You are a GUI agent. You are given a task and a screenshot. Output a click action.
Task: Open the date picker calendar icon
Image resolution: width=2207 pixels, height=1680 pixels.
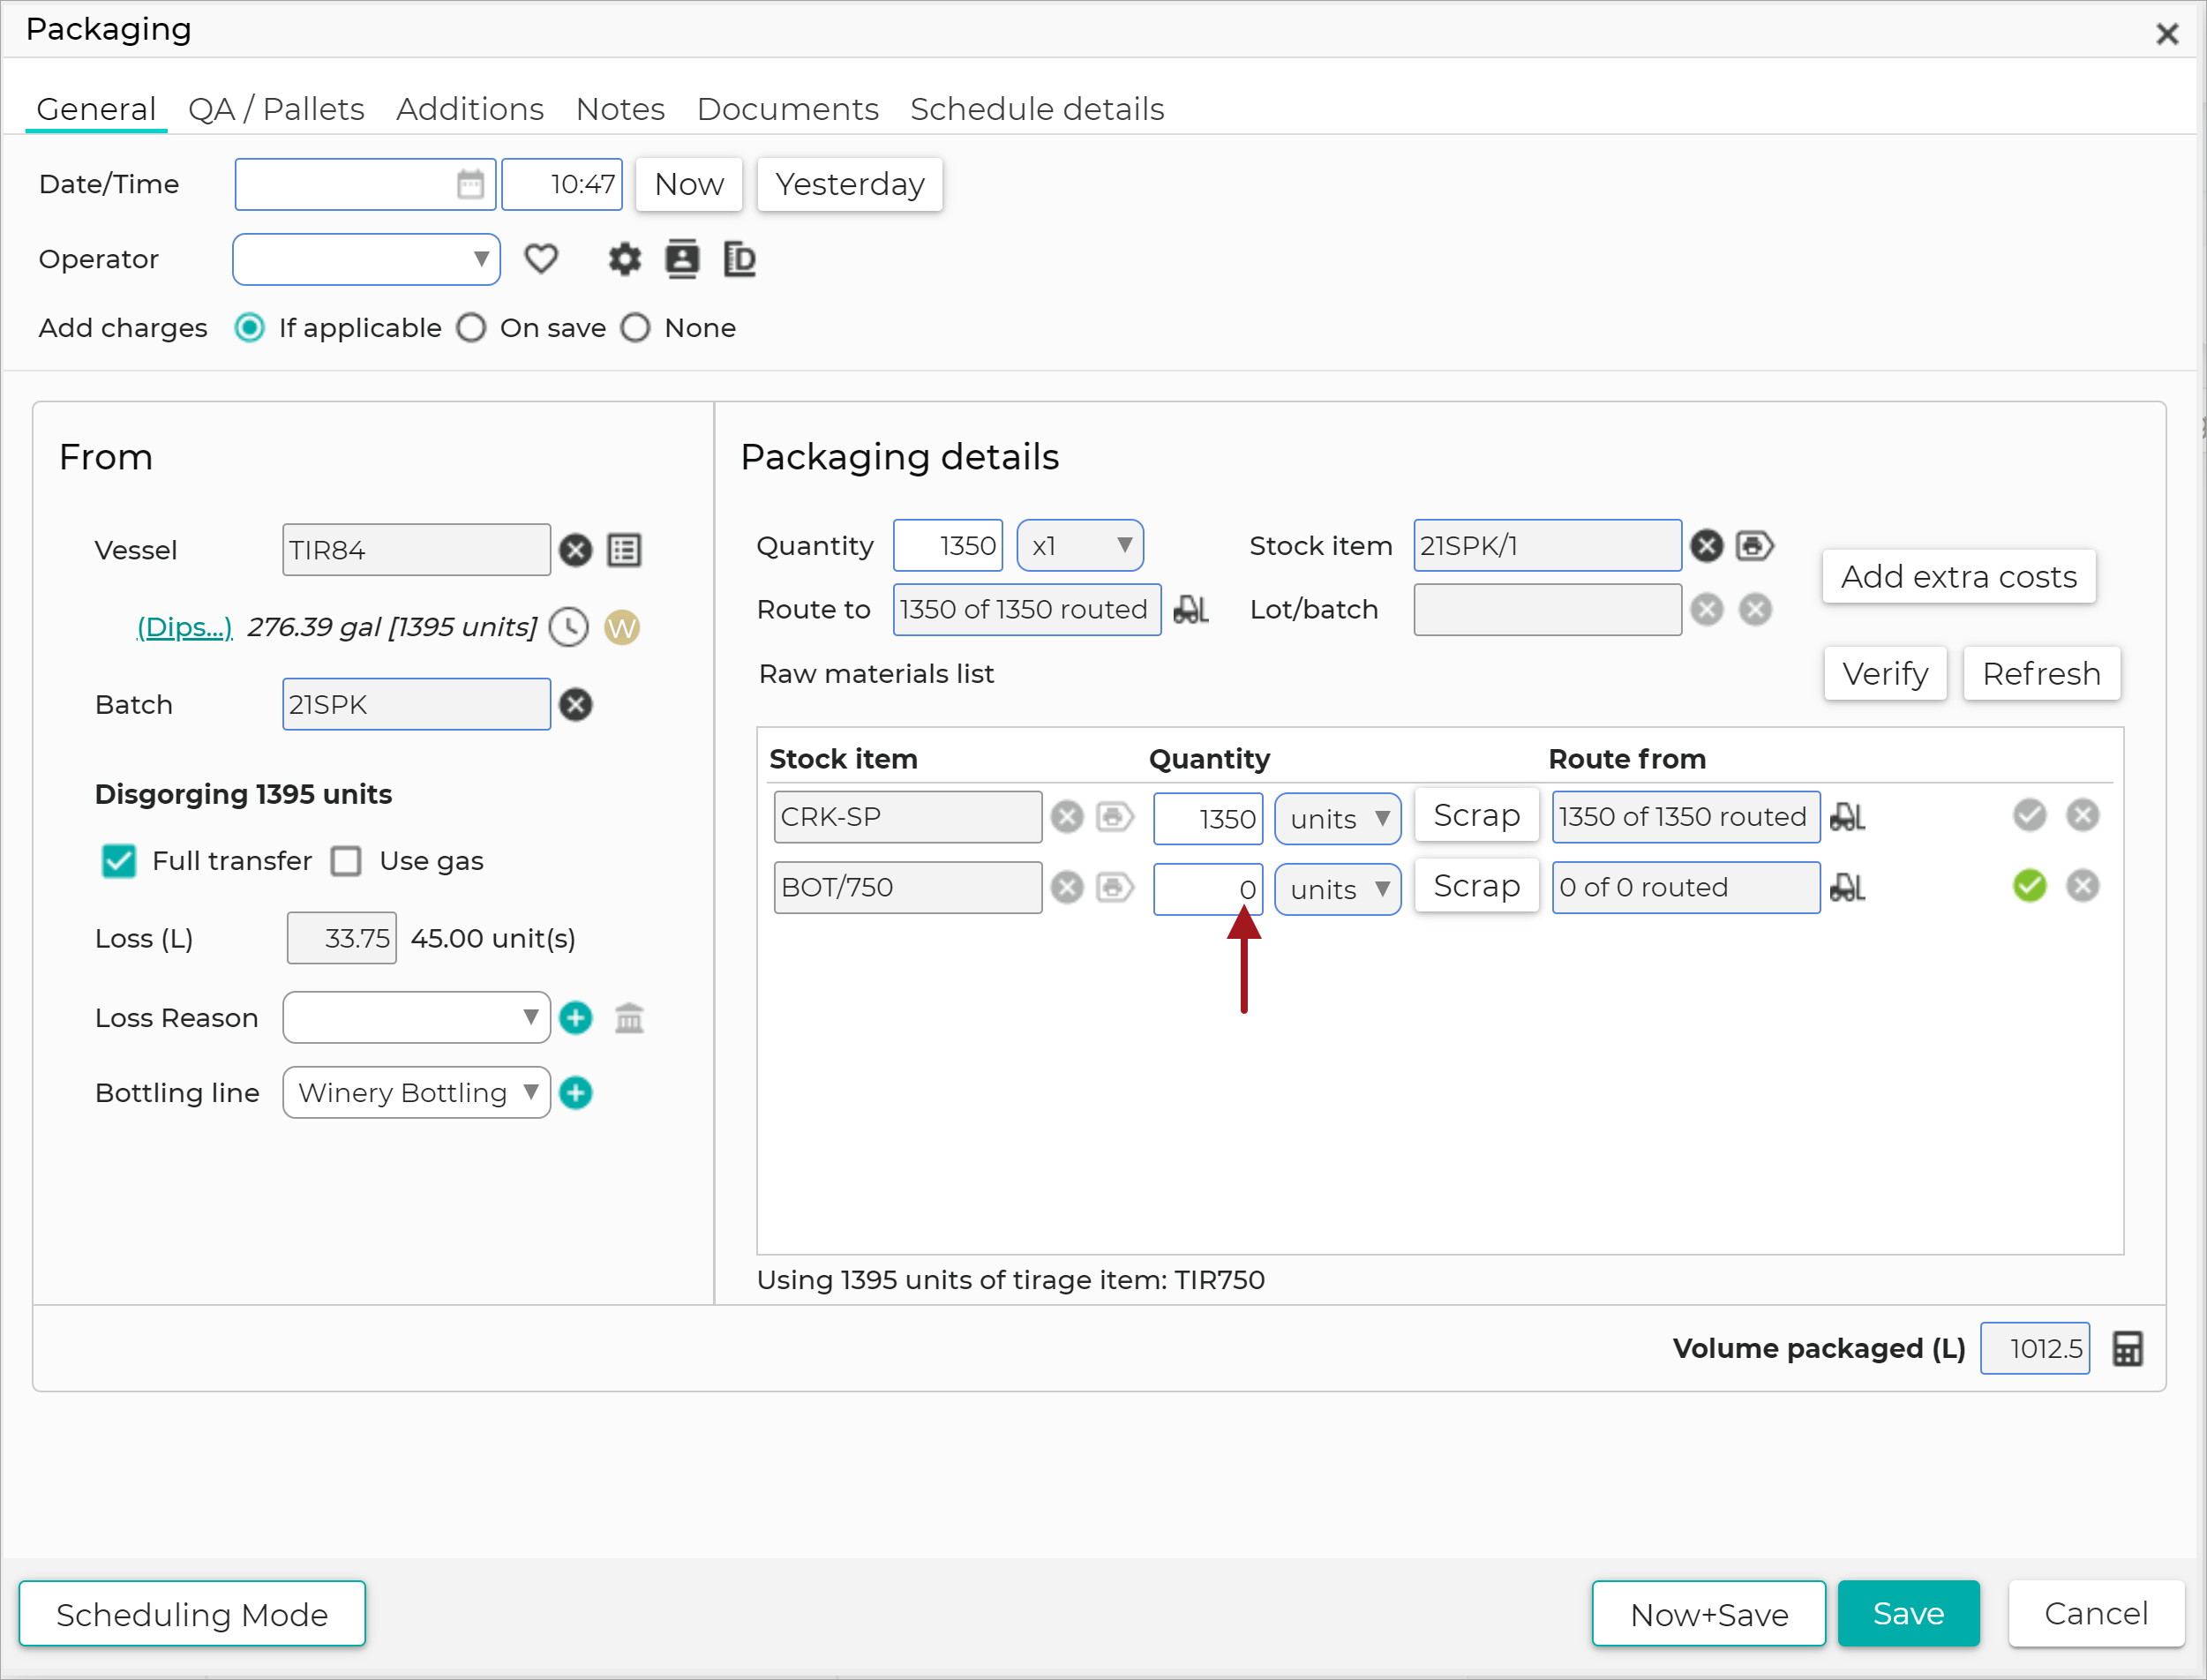point(470,184)
